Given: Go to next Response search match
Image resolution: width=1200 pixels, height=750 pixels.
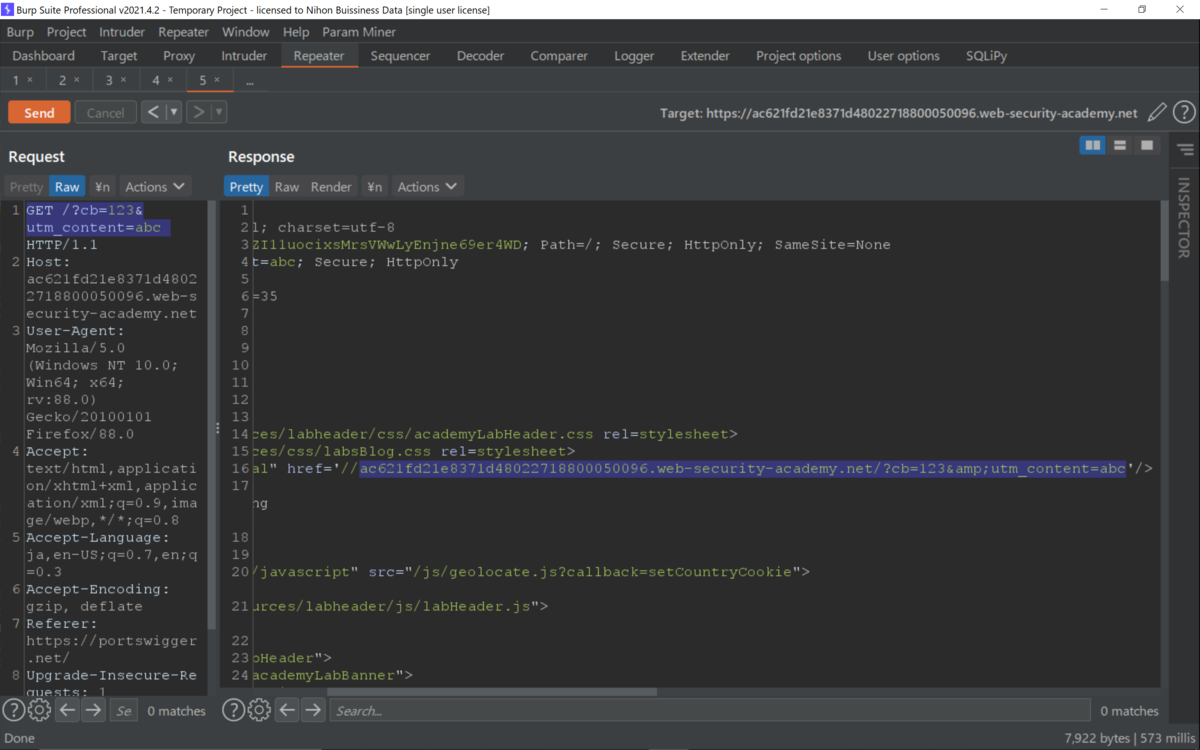Looking at the screenshot, I should pos(313,710).
